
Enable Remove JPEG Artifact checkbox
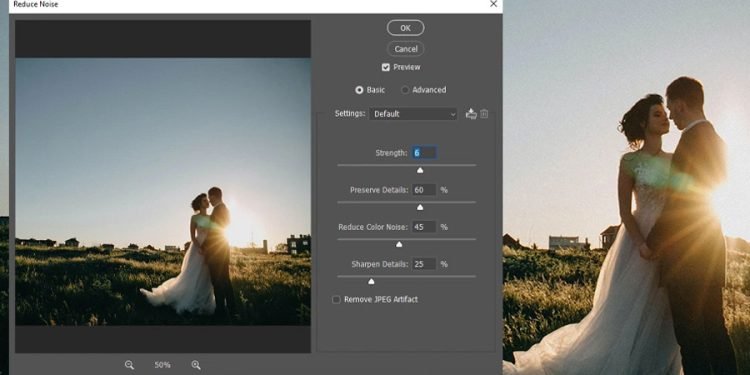[x=336, y=299]
